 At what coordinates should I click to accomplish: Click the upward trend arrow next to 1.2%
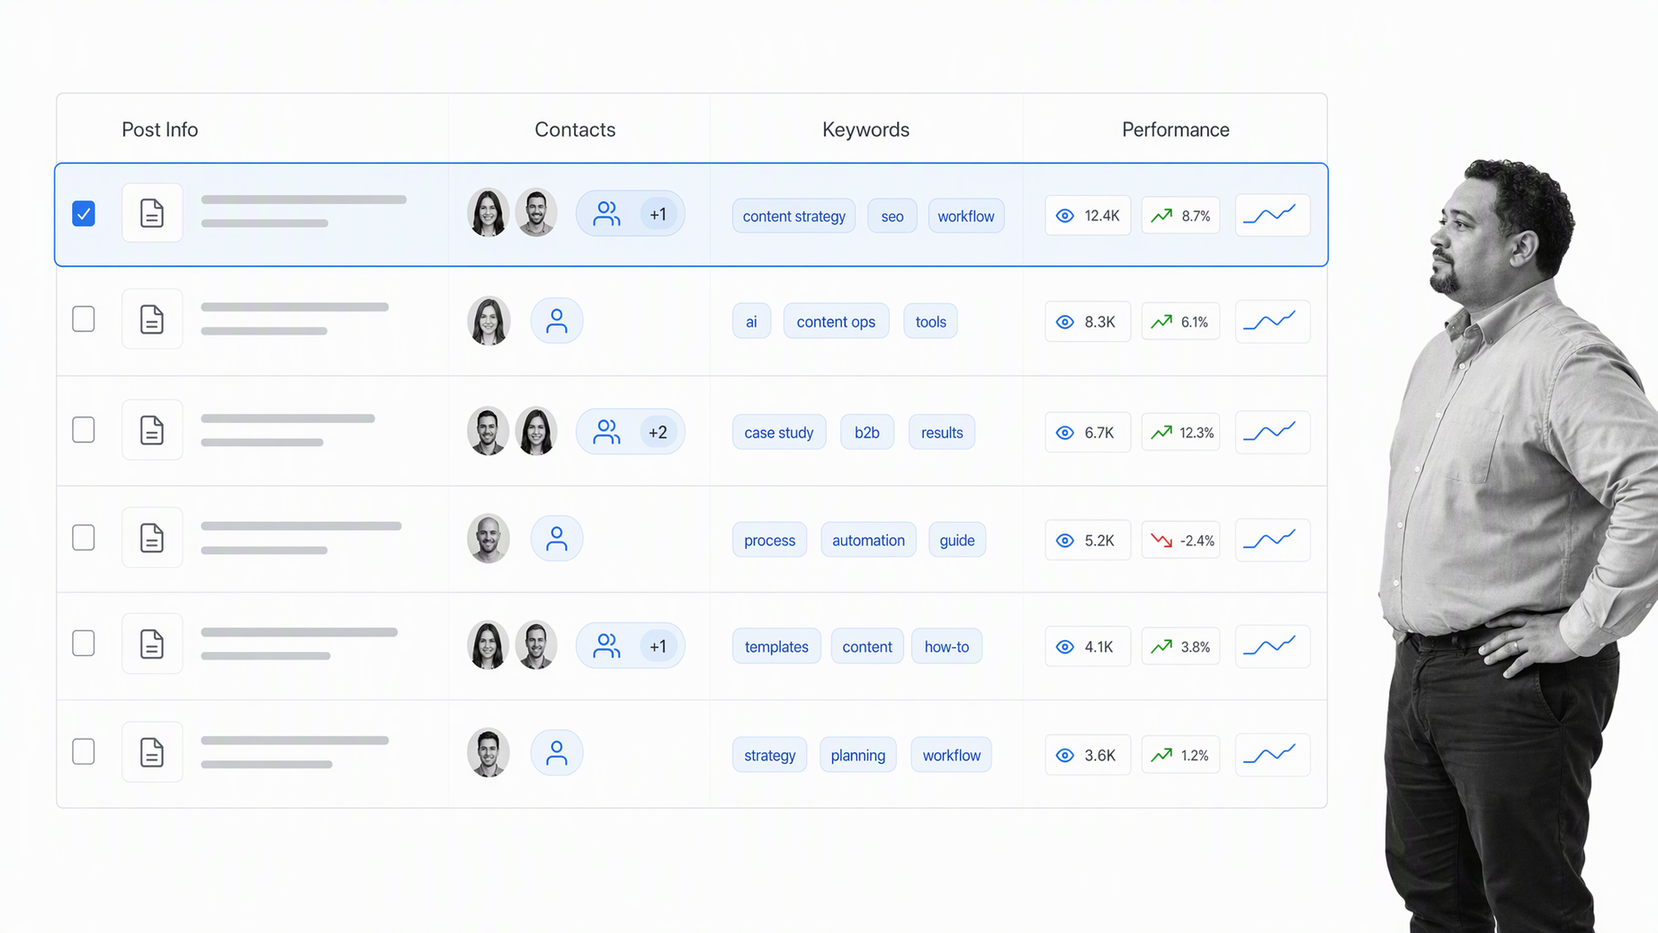pyautogui.click(x=1161, y=755)
